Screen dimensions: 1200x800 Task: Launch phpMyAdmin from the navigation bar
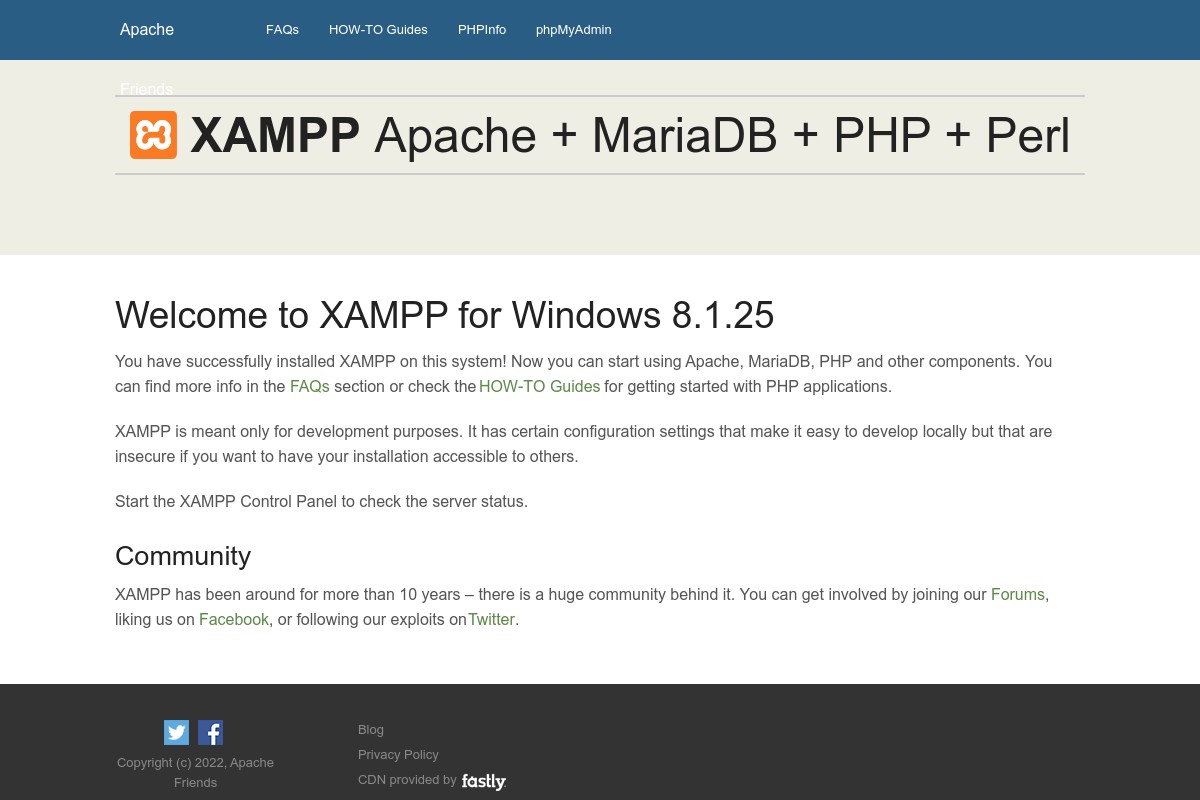point(574,30)
